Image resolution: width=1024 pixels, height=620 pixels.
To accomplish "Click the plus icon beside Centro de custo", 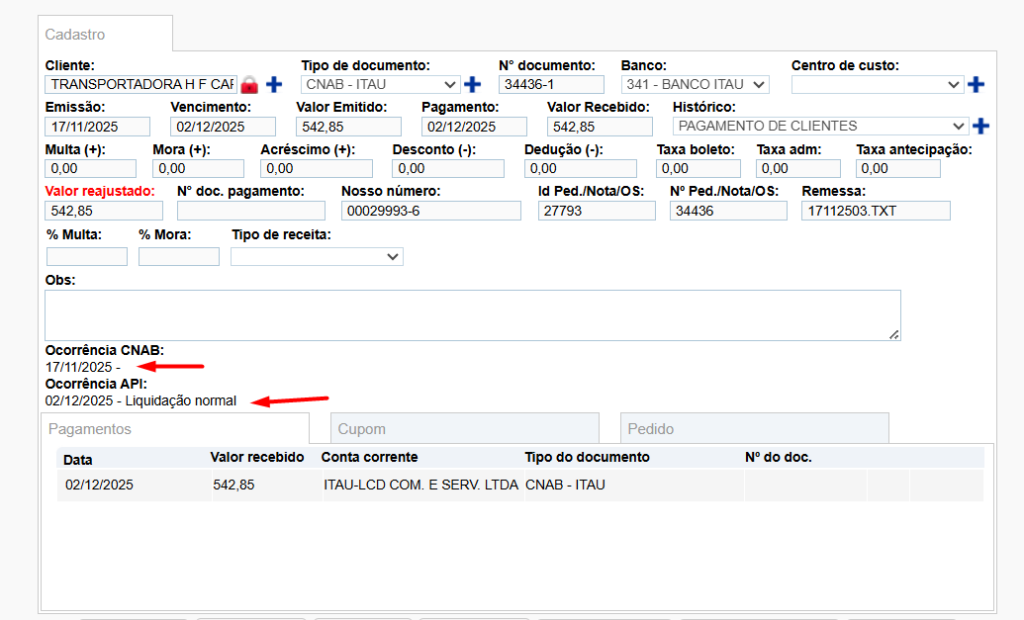I will pyautogui.click(x=976, y=84).
